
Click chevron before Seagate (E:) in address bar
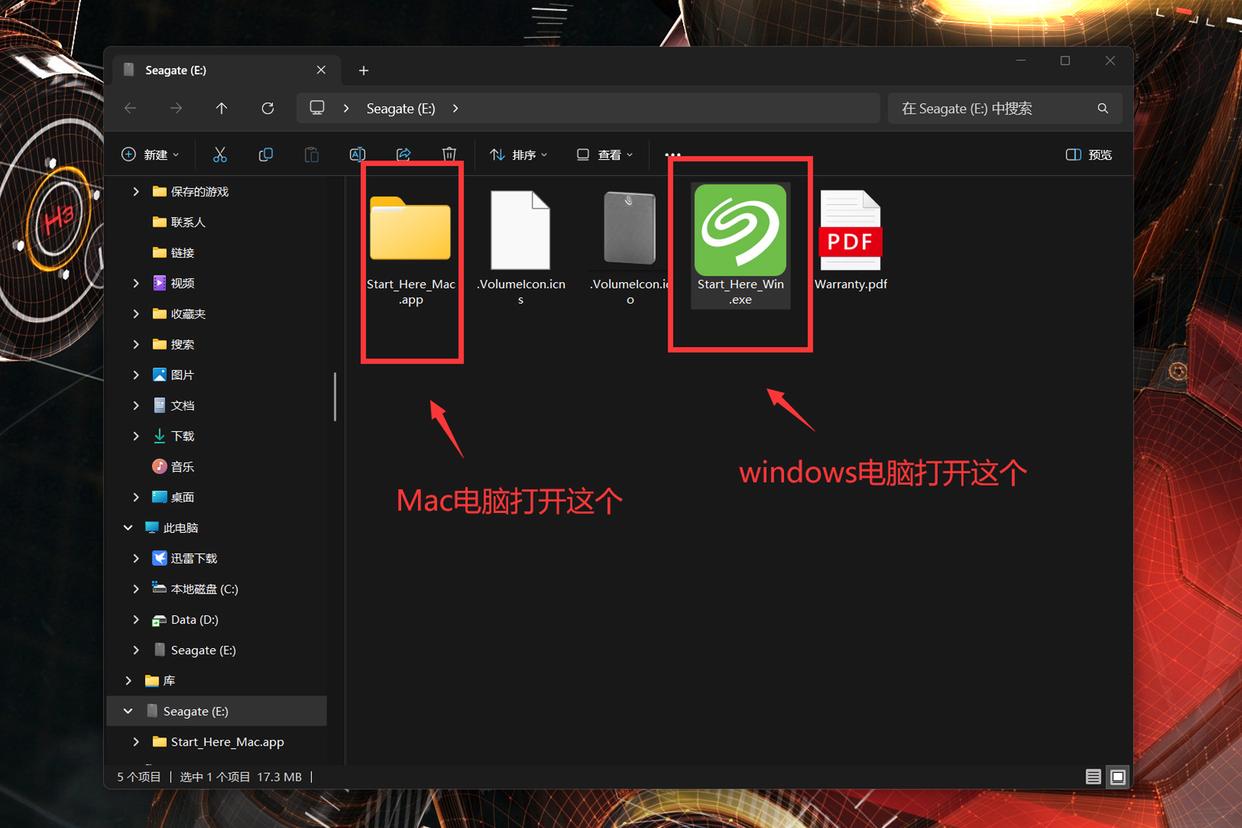(346, 108)
